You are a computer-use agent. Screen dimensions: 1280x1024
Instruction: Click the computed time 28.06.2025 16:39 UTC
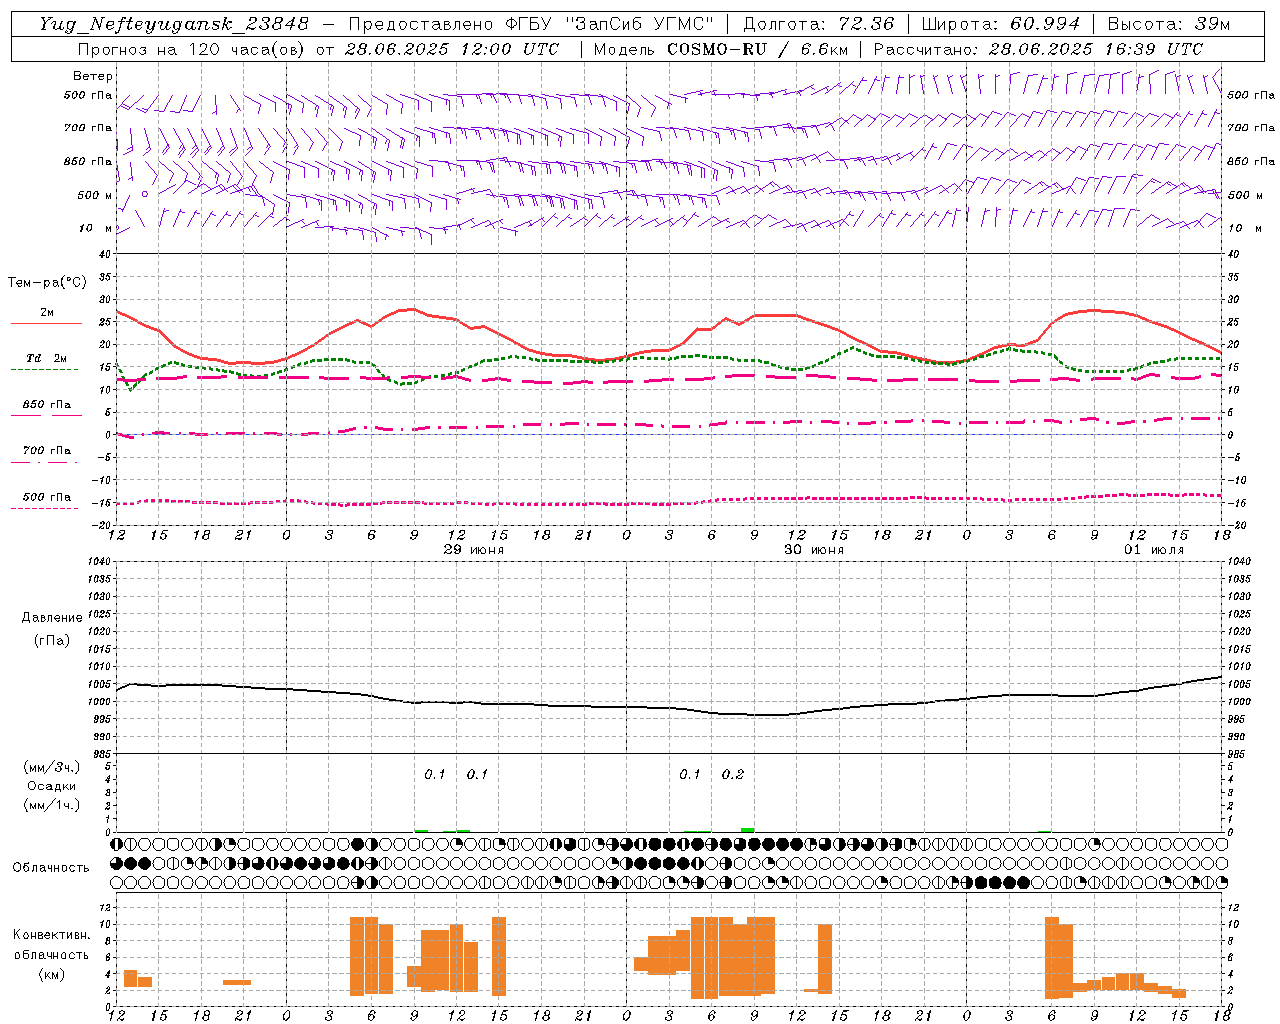1096,49
